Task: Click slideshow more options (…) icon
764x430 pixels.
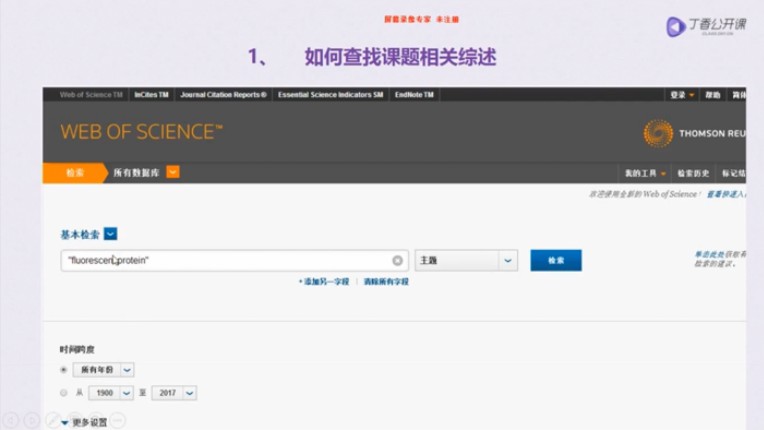Action: point(117,420)
